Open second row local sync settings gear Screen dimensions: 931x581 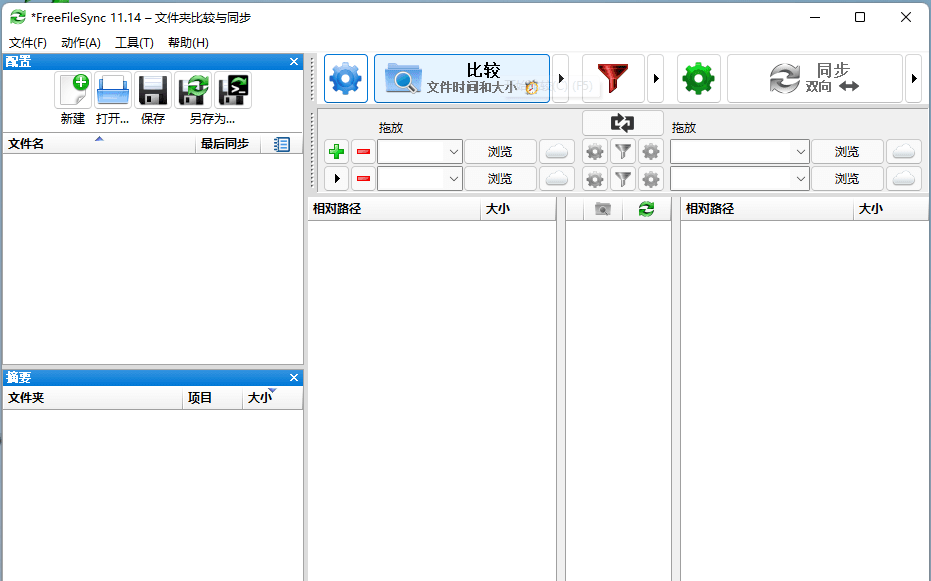(651, 179)
